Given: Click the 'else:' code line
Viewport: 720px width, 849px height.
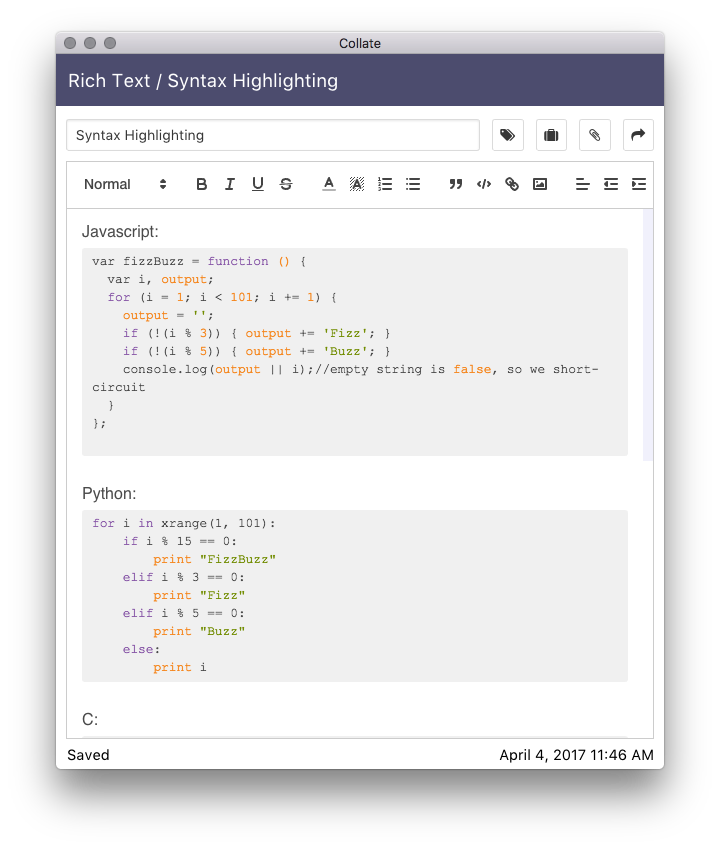Looking at the screenshot, I should [x=141, y=649].
